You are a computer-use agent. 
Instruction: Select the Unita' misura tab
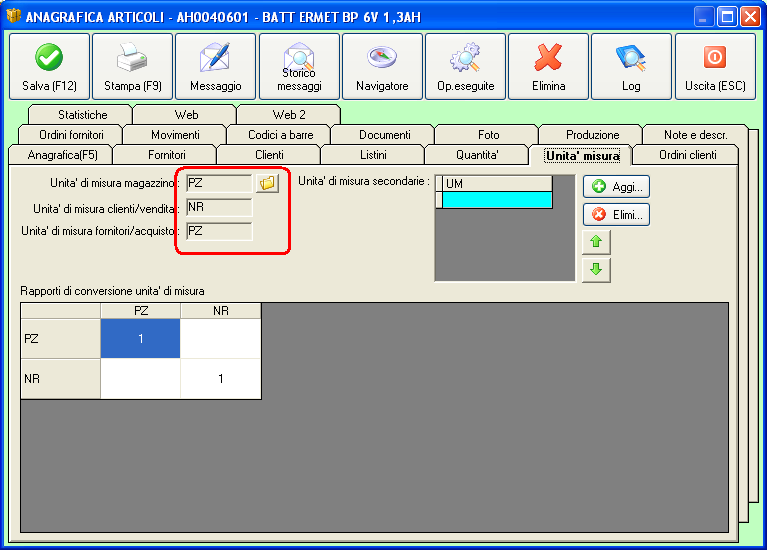pos(582,156)
